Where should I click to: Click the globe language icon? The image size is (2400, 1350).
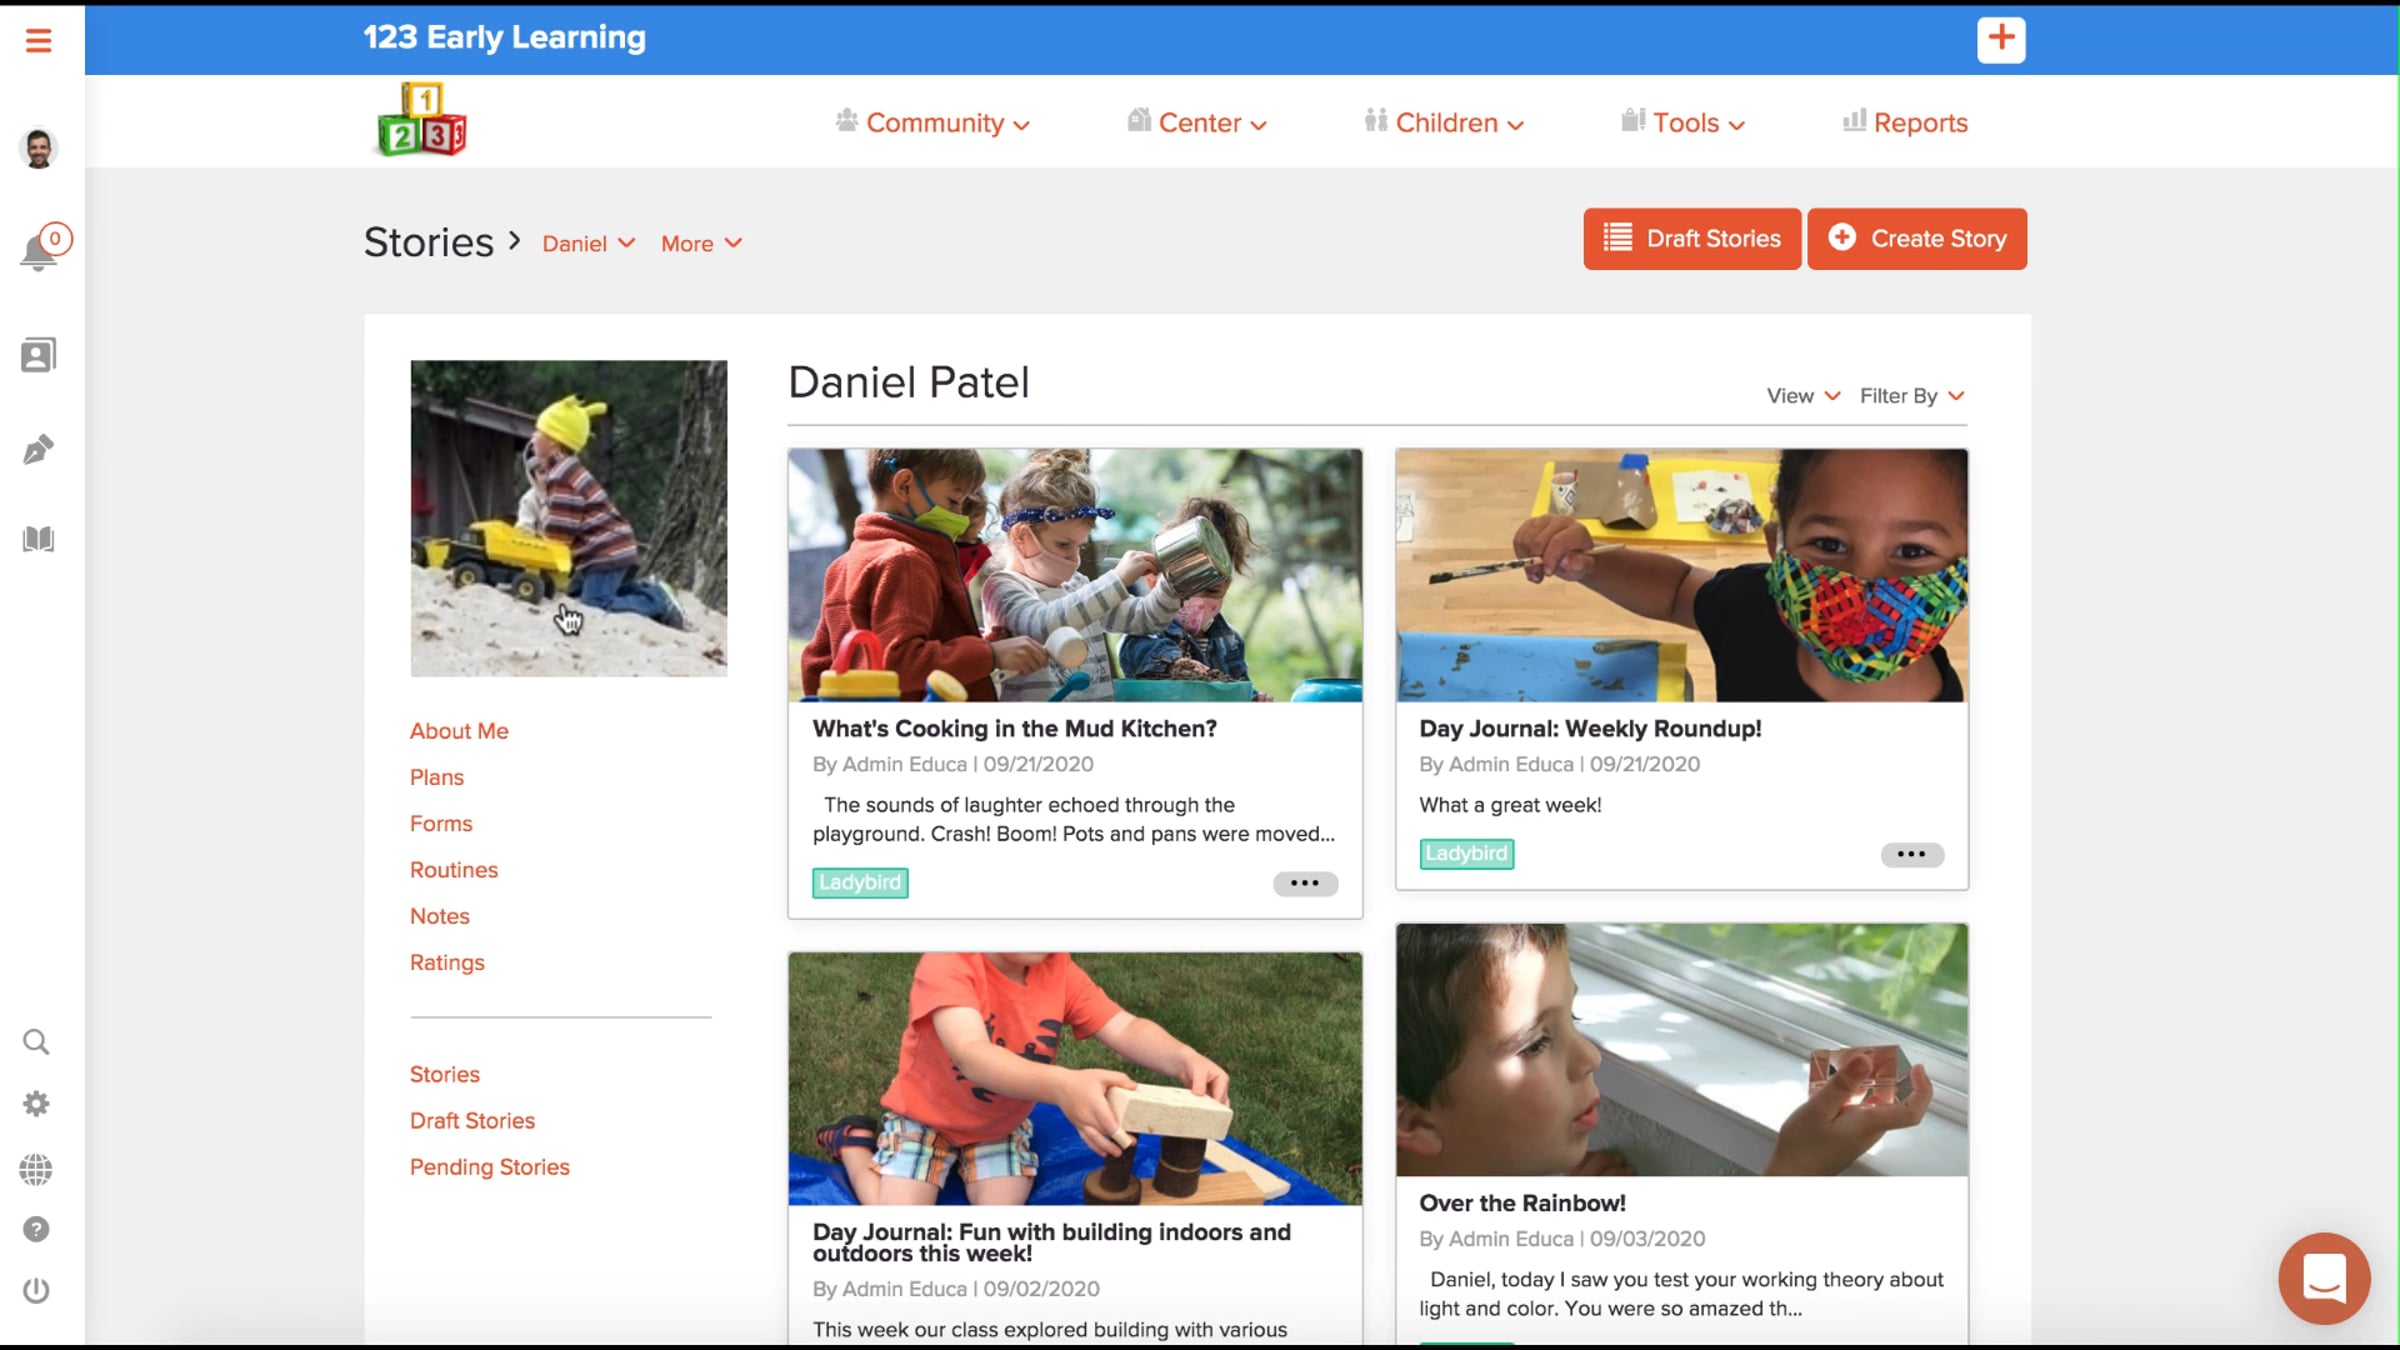(36, 1169)
